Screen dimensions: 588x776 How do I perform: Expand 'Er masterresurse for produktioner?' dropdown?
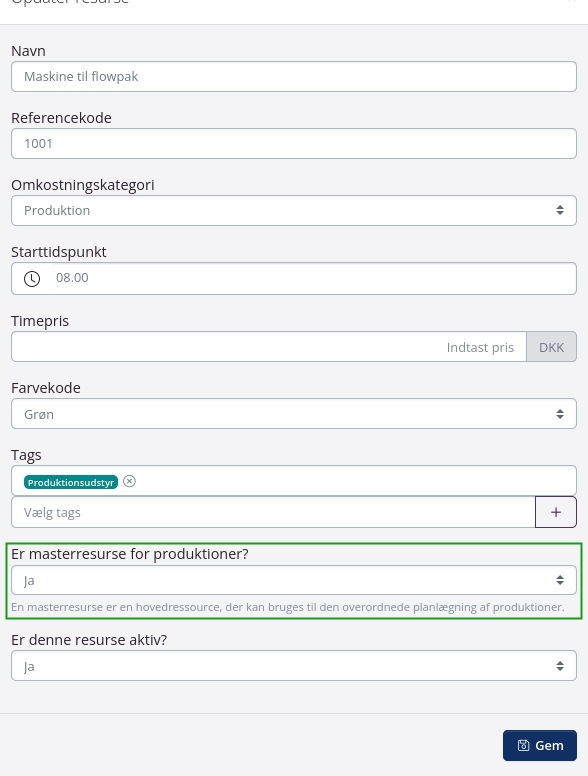click(x=294, y=580)
